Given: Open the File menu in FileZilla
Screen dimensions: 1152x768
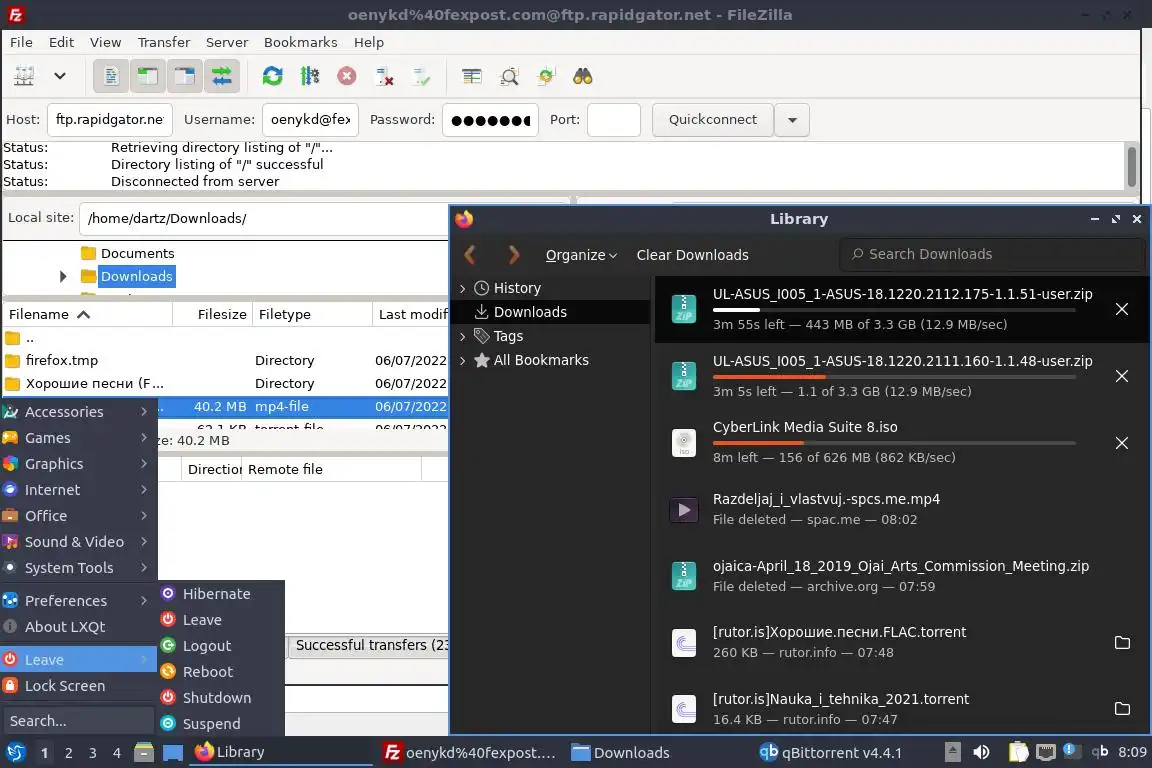Looking at the screenshot, I should 21,42.
